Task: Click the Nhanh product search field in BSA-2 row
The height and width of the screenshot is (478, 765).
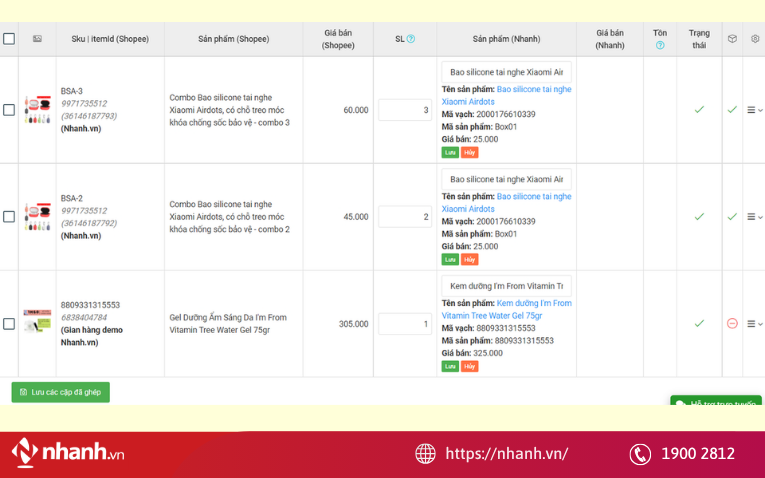Action: click(x=506, y=179)
